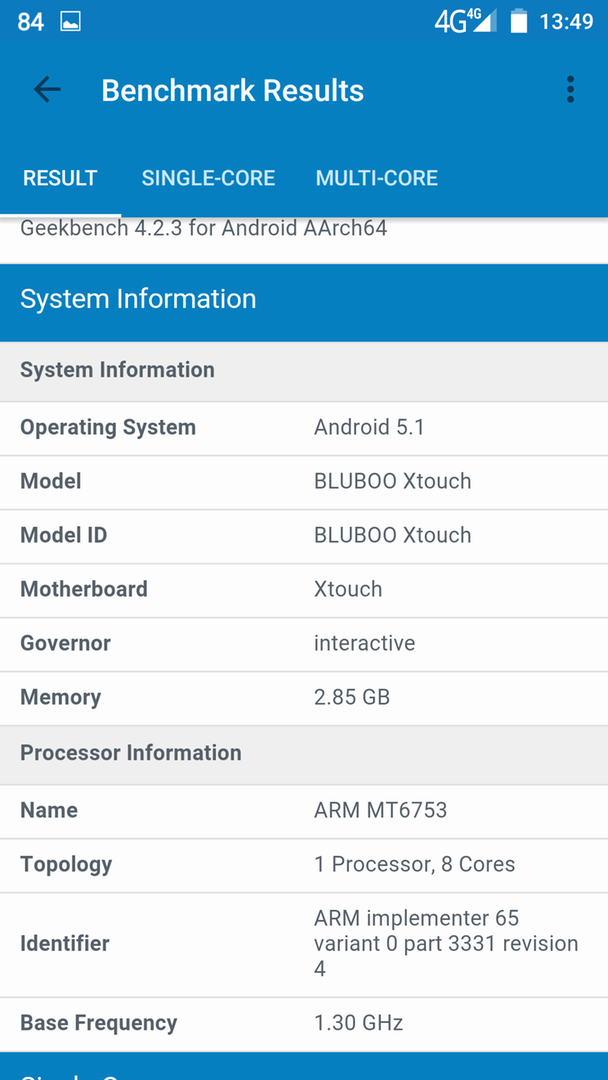Select the Model ID label
Viewport: 608px width, 1080px height.
[63, 535]
